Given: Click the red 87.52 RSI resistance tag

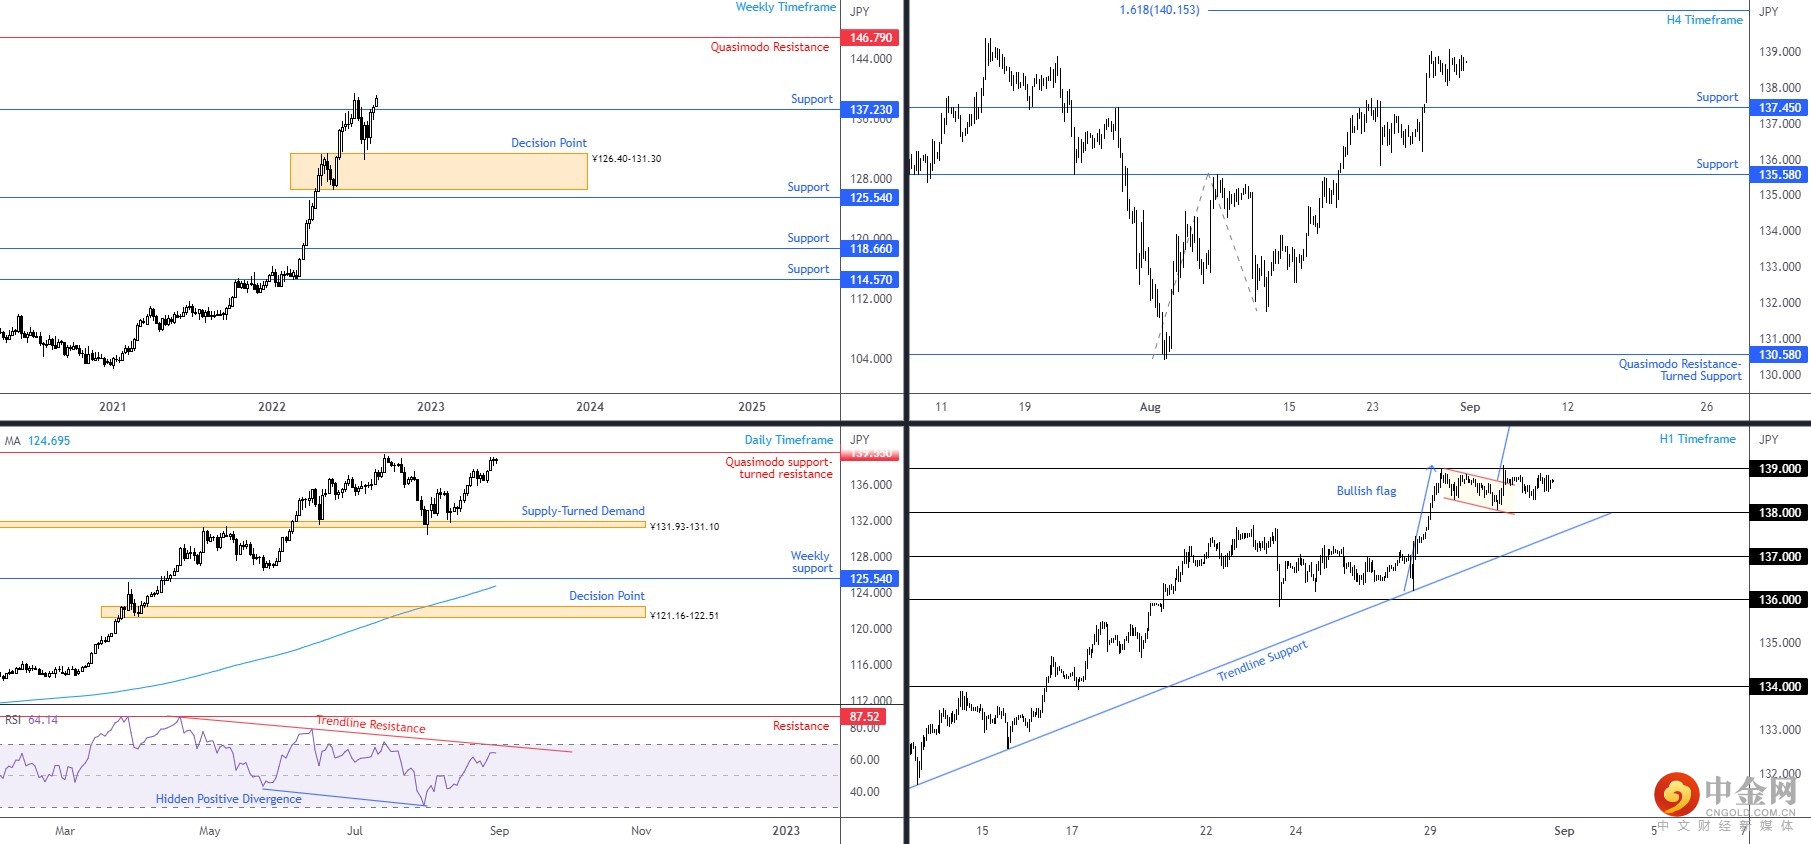Looking at the screenshot, I should click(865, 717).
